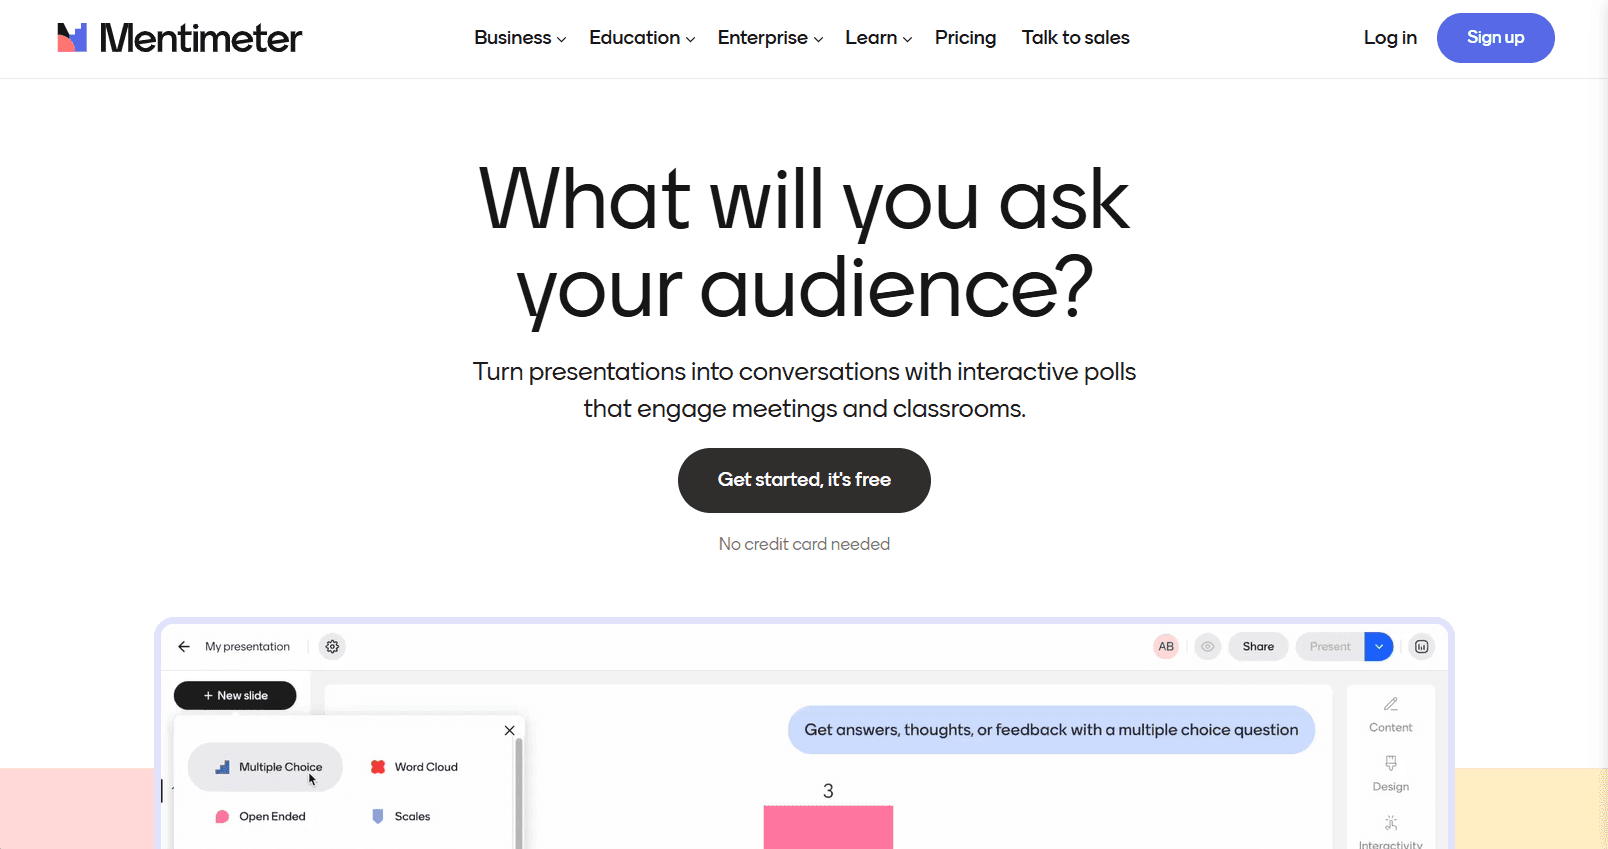Click the multiple choice tooltip bubble
The height and width of the screenshot is (849, 1608).
(1051, 730)
